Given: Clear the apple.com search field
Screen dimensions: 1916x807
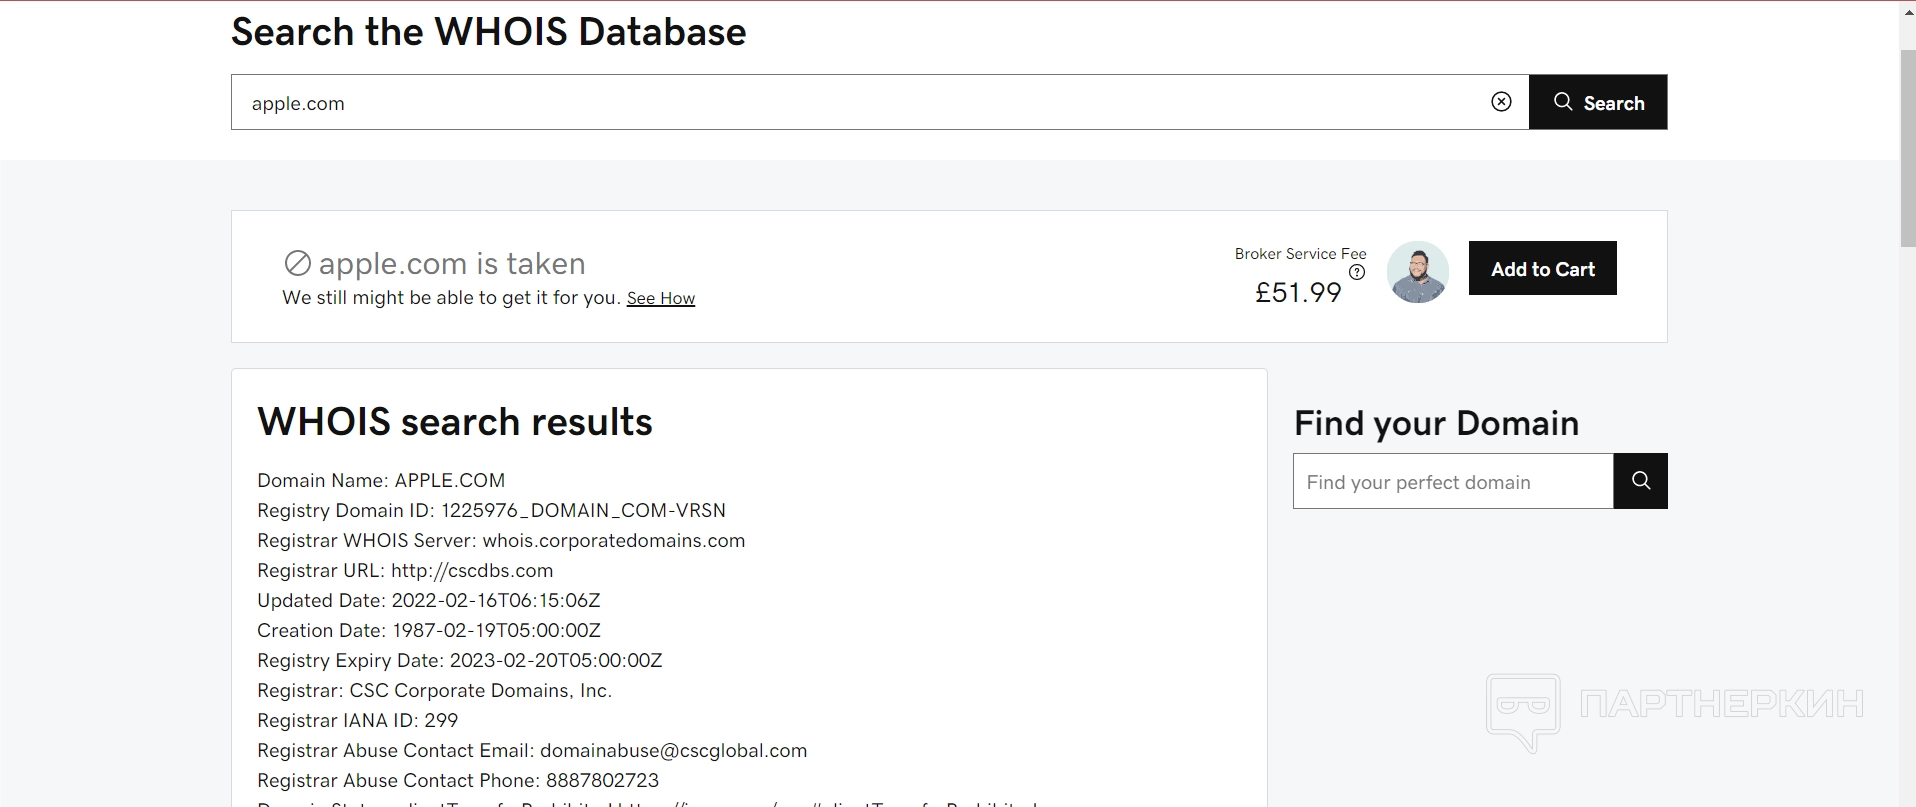Looking at the screenshot, I should (1501, 102).
